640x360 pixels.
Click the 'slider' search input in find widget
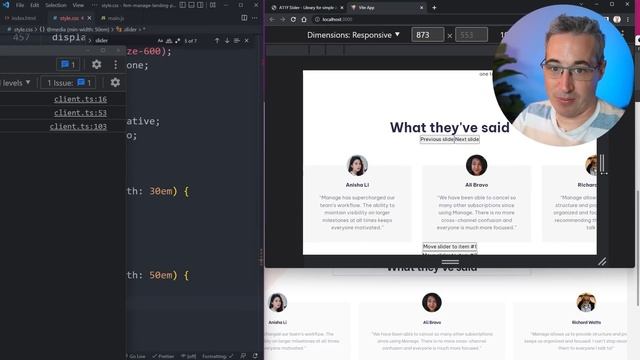(124, 41)
